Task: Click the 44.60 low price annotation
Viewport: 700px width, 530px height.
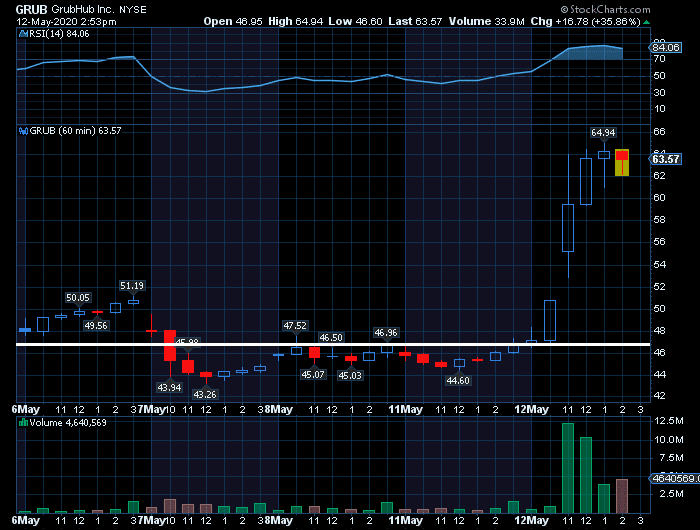Action: pyautogui.click(x=458, y=381)
